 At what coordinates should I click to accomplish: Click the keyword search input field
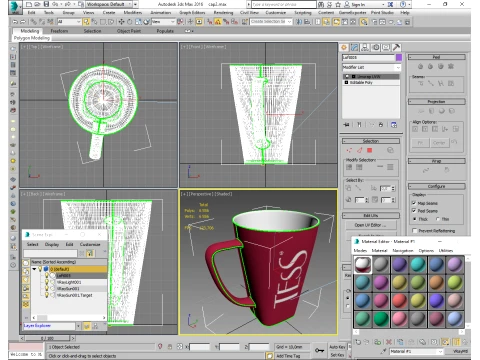284,4
